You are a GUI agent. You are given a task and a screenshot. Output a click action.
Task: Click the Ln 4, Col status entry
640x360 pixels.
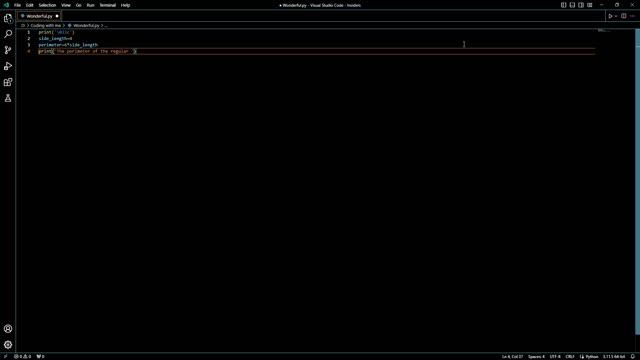(512, 356)
